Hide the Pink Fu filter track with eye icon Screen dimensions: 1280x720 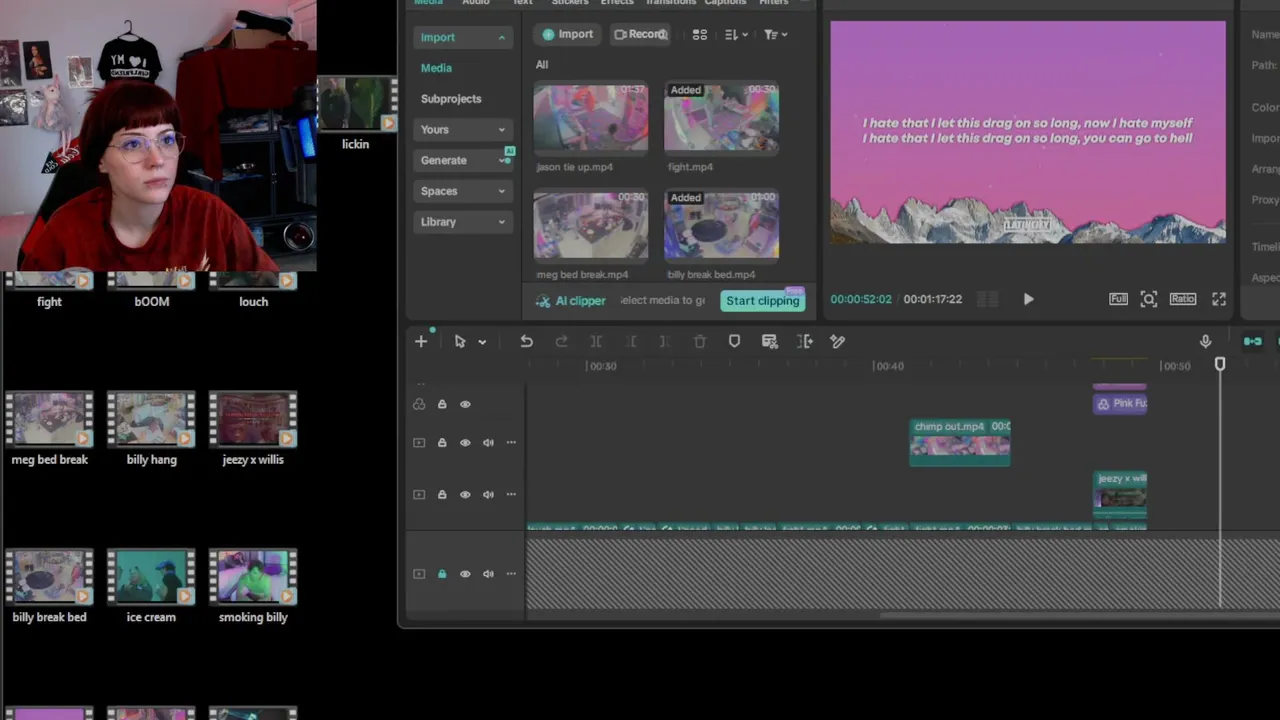tap(465, 404)
